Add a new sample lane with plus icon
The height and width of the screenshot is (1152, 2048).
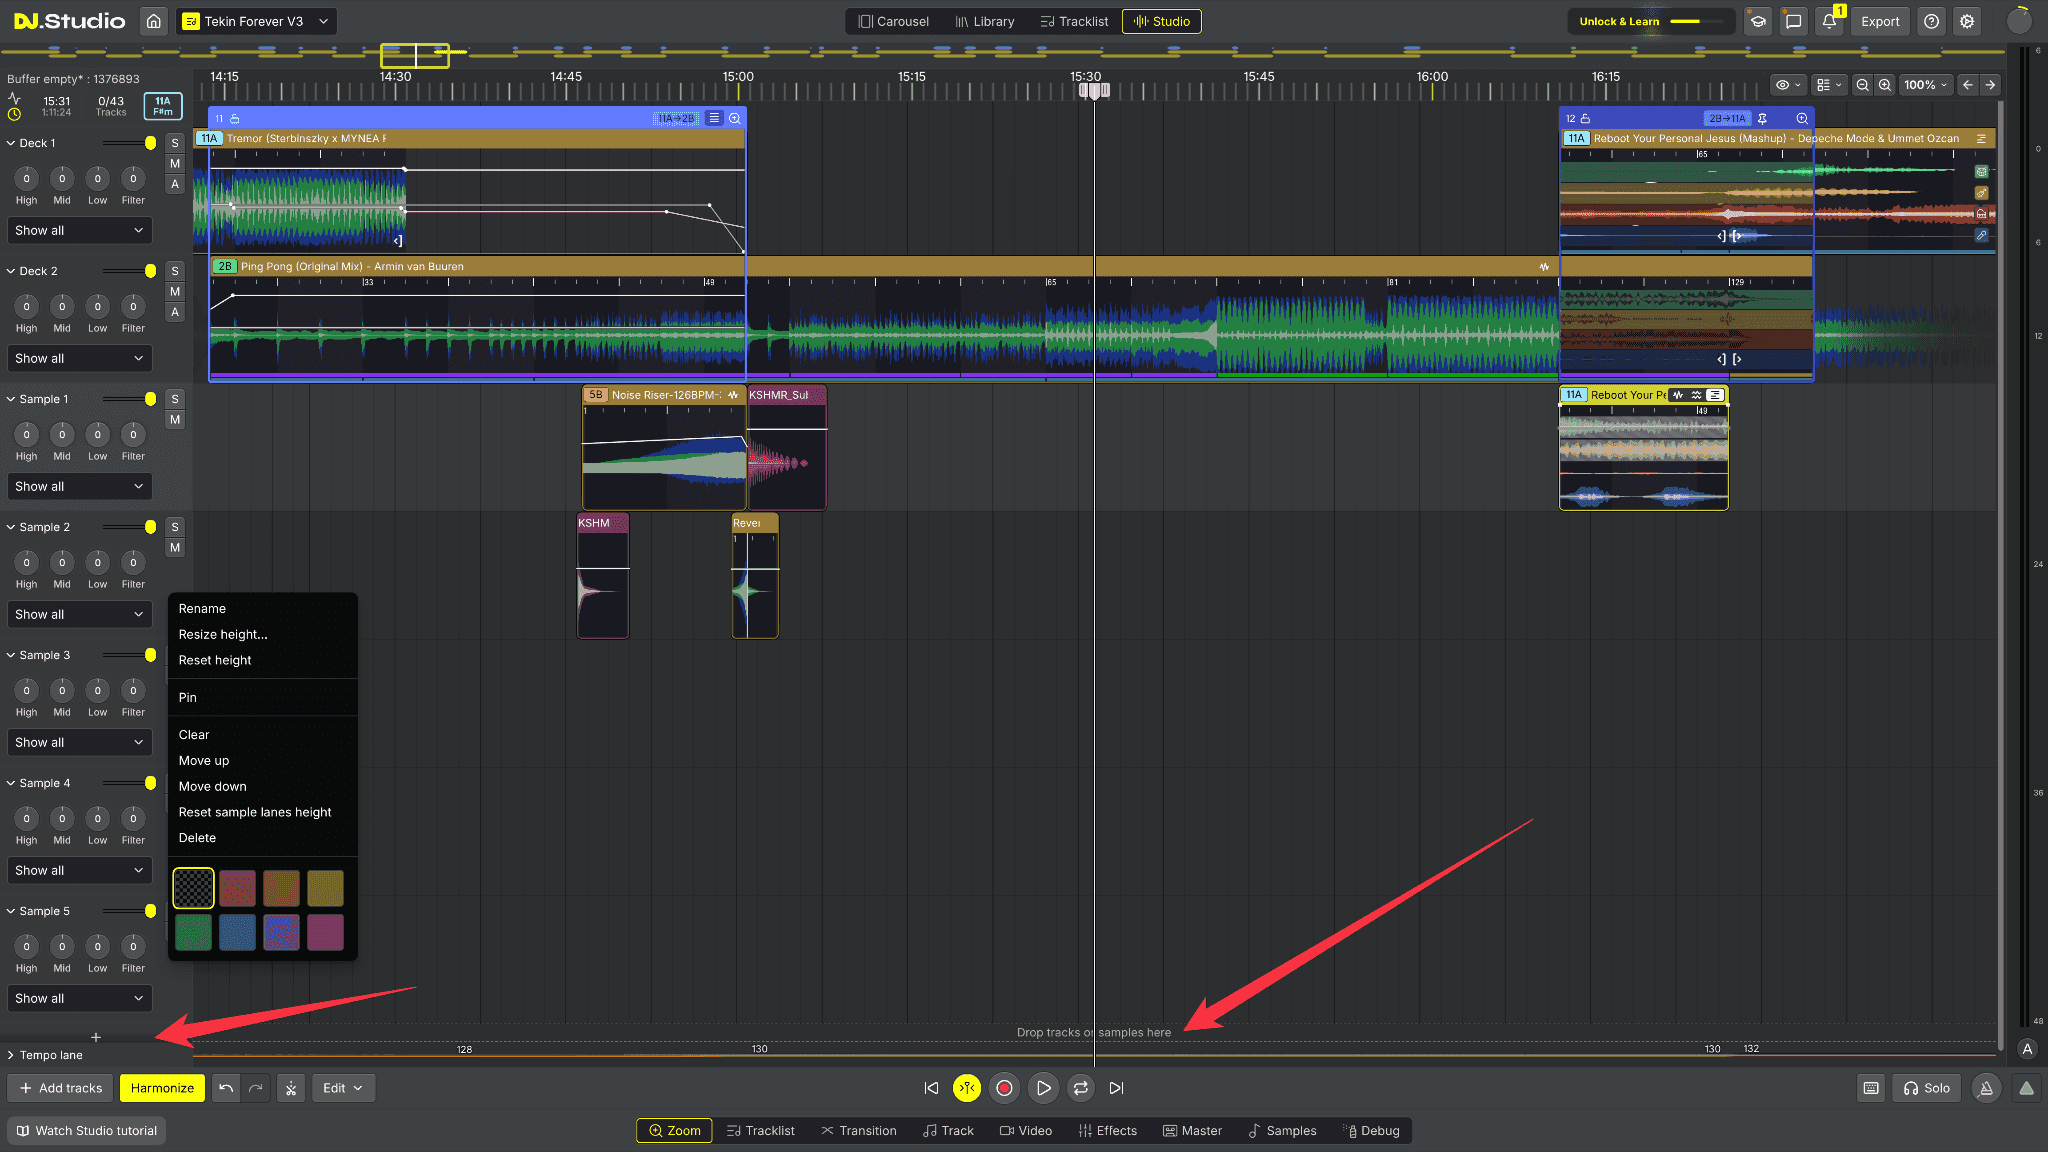coord(96,1037)
